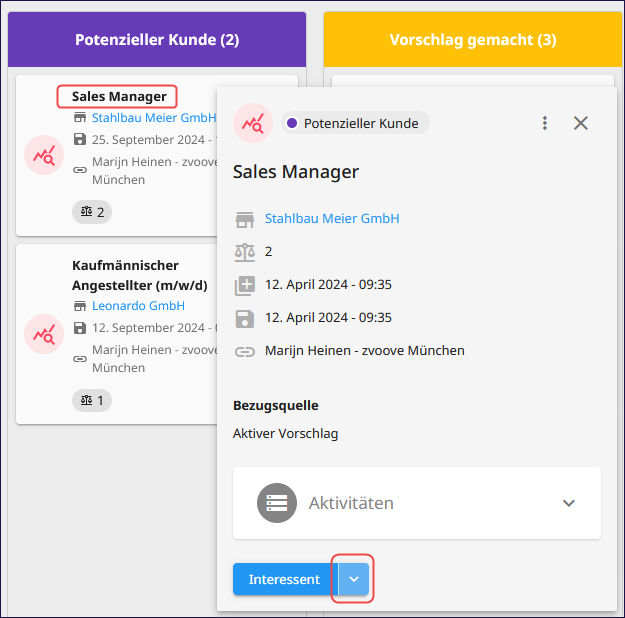Select the Vorschlag gemacht (3) column header
The image size is (625, 618).
coord(473,39)
